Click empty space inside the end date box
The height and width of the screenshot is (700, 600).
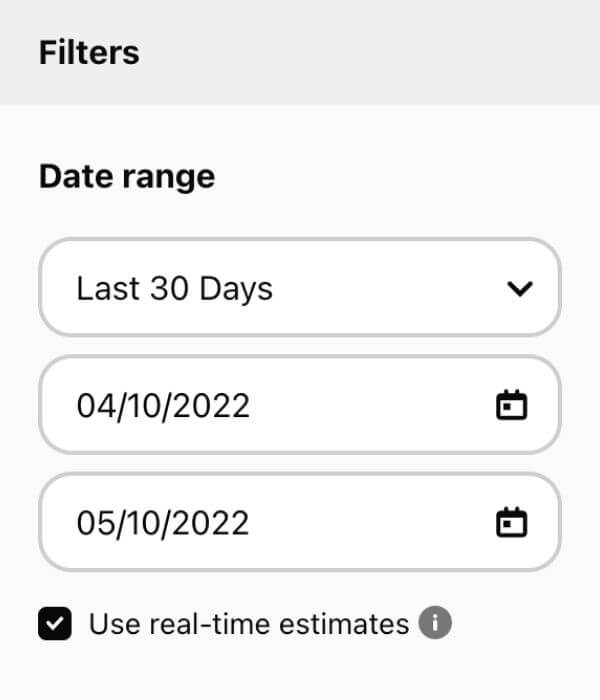coord(371,522)
